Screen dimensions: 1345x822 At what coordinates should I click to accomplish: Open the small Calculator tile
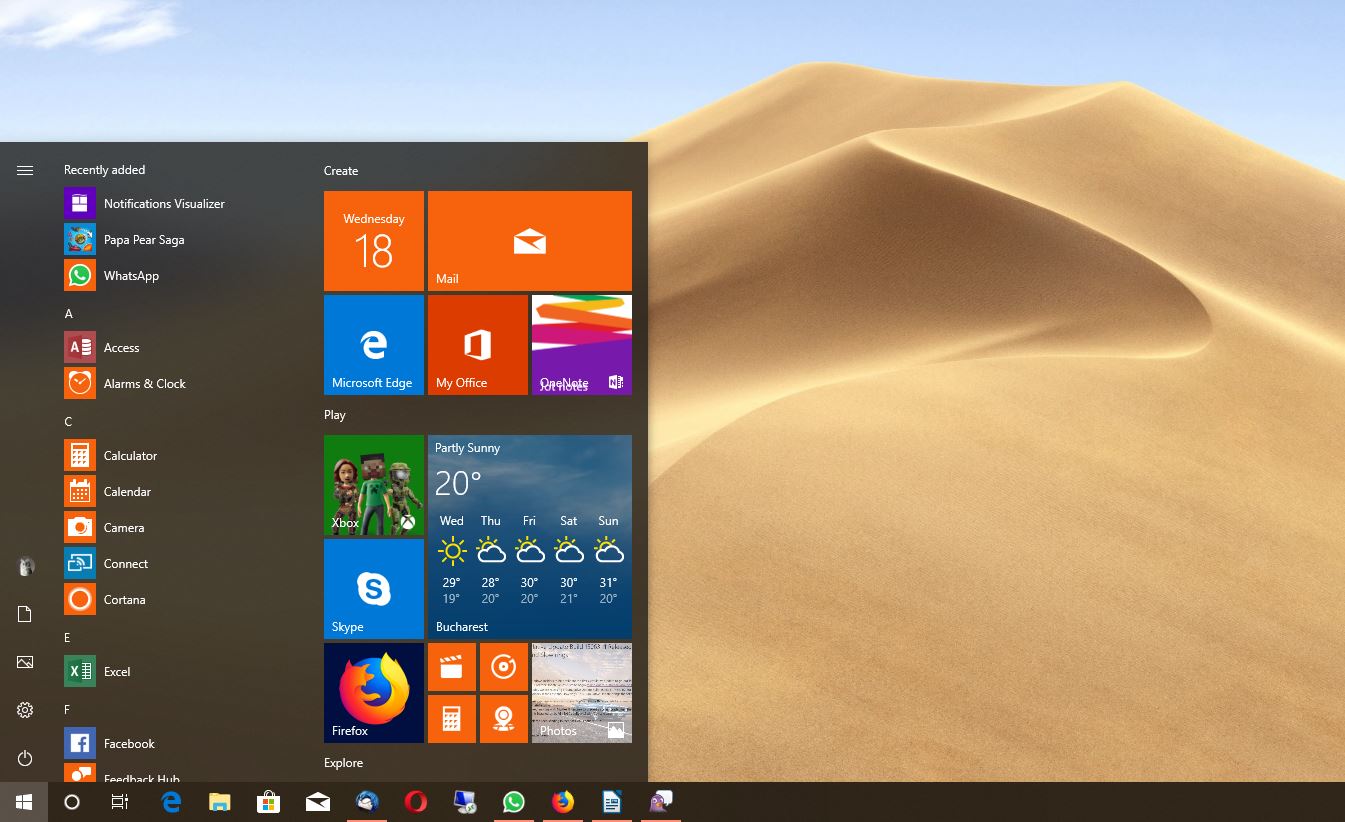click(x=452, y=719)
